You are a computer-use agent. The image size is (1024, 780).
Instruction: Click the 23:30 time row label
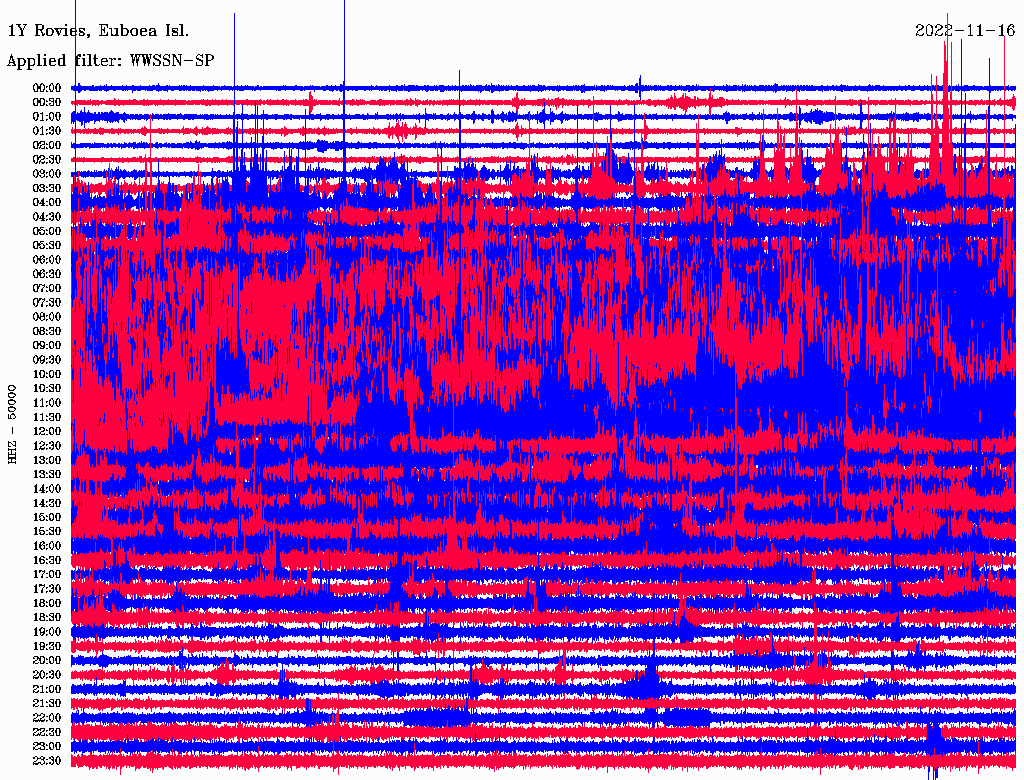(x=47, y=761)
